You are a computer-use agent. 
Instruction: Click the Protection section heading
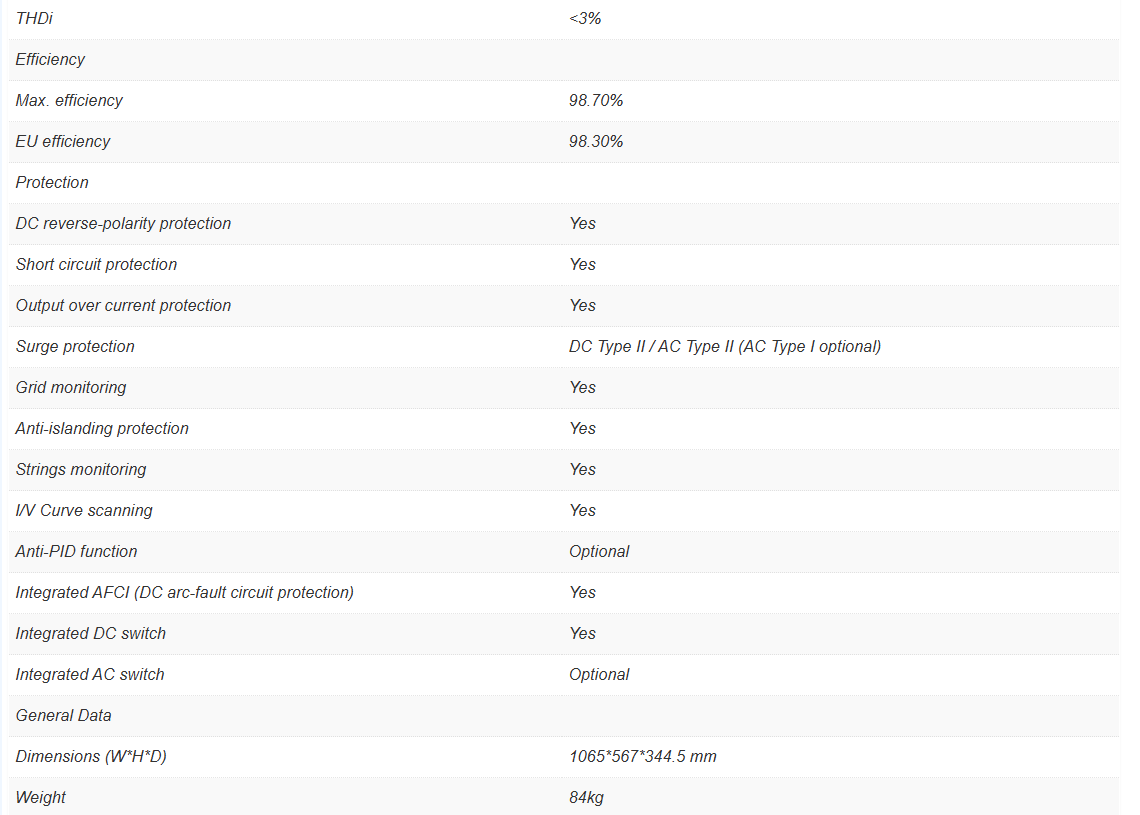[52, 182]
